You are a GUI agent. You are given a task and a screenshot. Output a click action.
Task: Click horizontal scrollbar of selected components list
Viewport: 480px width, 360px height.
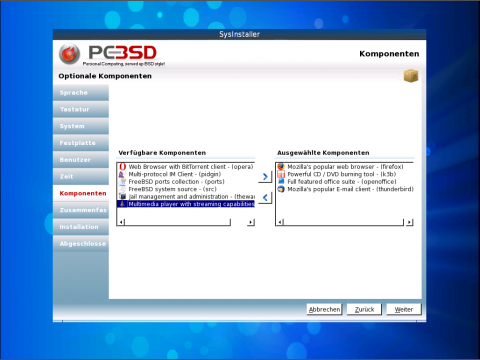(344, 222)
